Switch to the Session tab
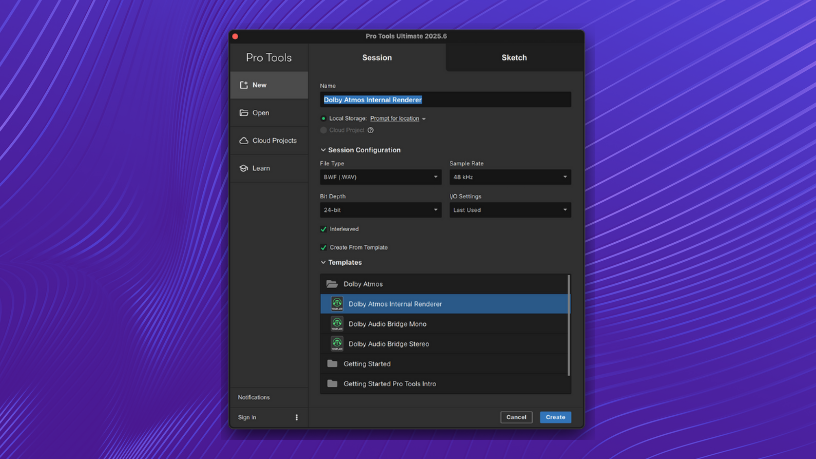 [377, 57]
